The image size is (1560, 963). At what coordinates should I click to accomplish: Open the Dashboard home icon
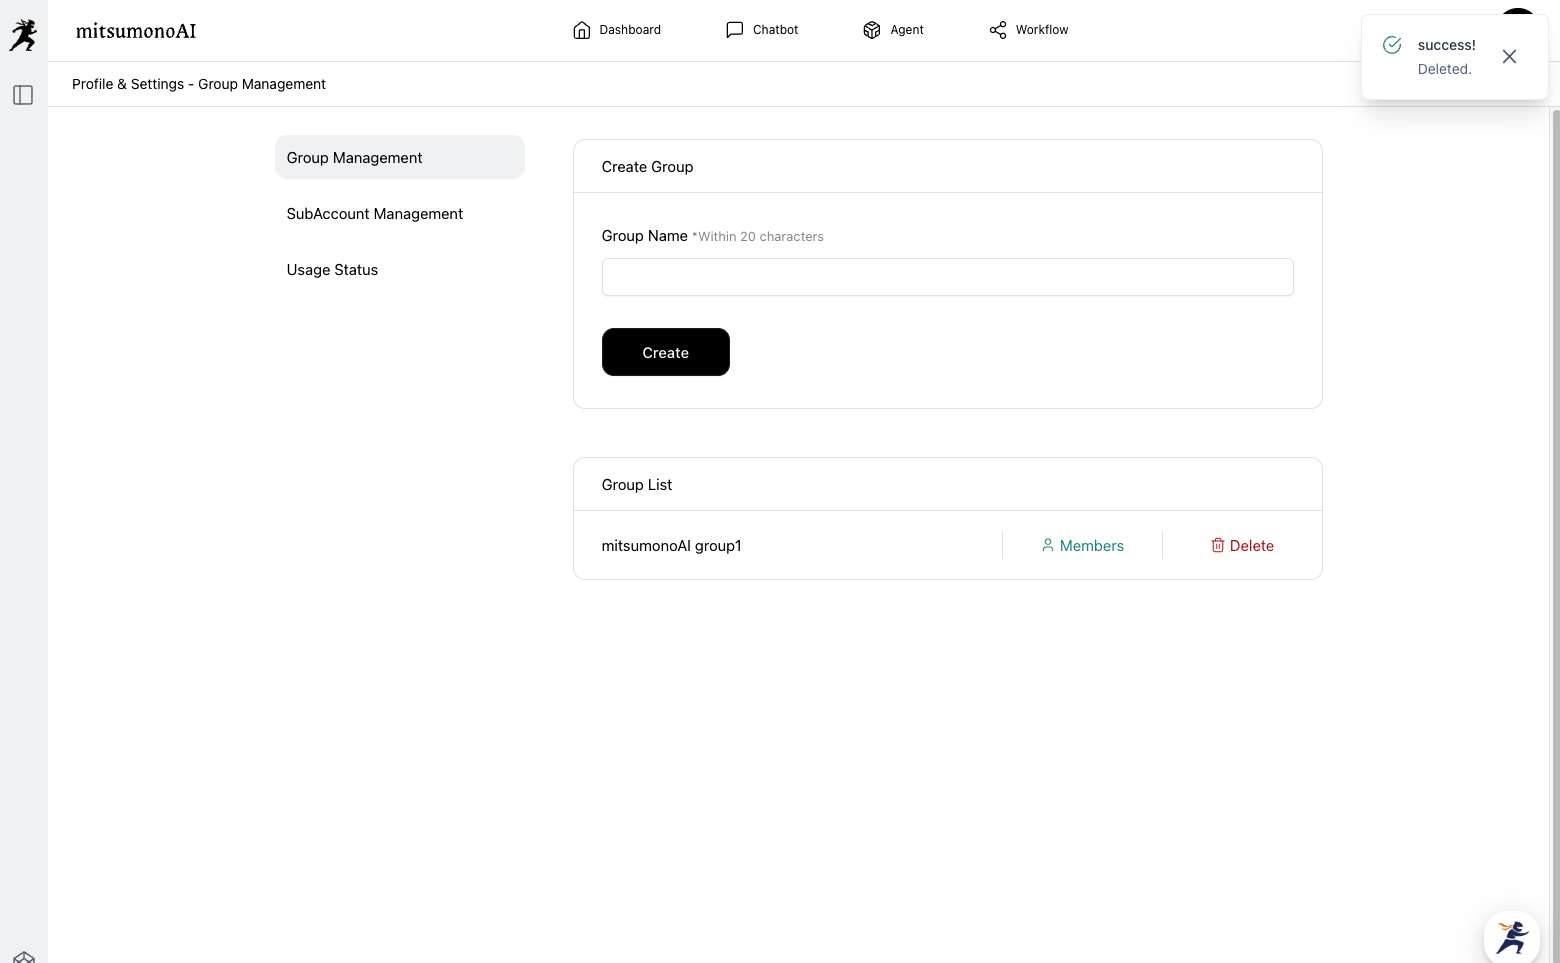point(582,30)
